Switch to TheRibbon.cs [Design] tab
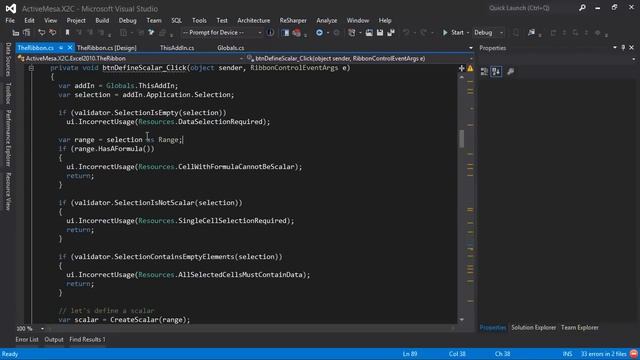This screenshot has height=360, width=640. [x=107, y=48]
